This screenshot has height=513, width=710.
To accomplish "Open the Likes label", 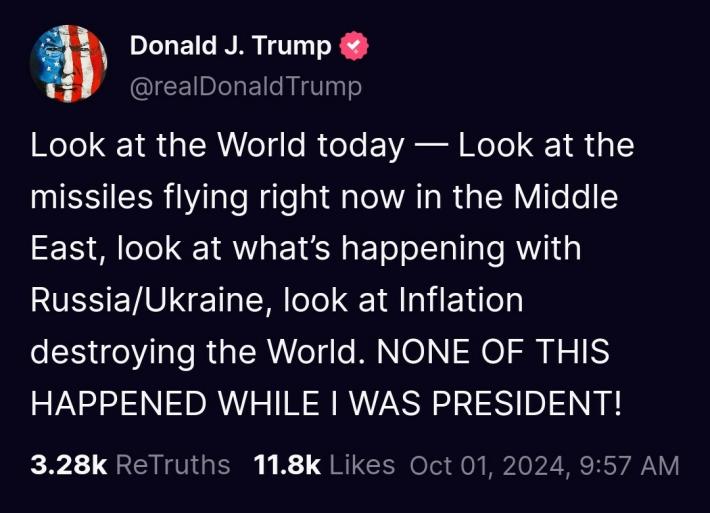I will tap(361, 465).
